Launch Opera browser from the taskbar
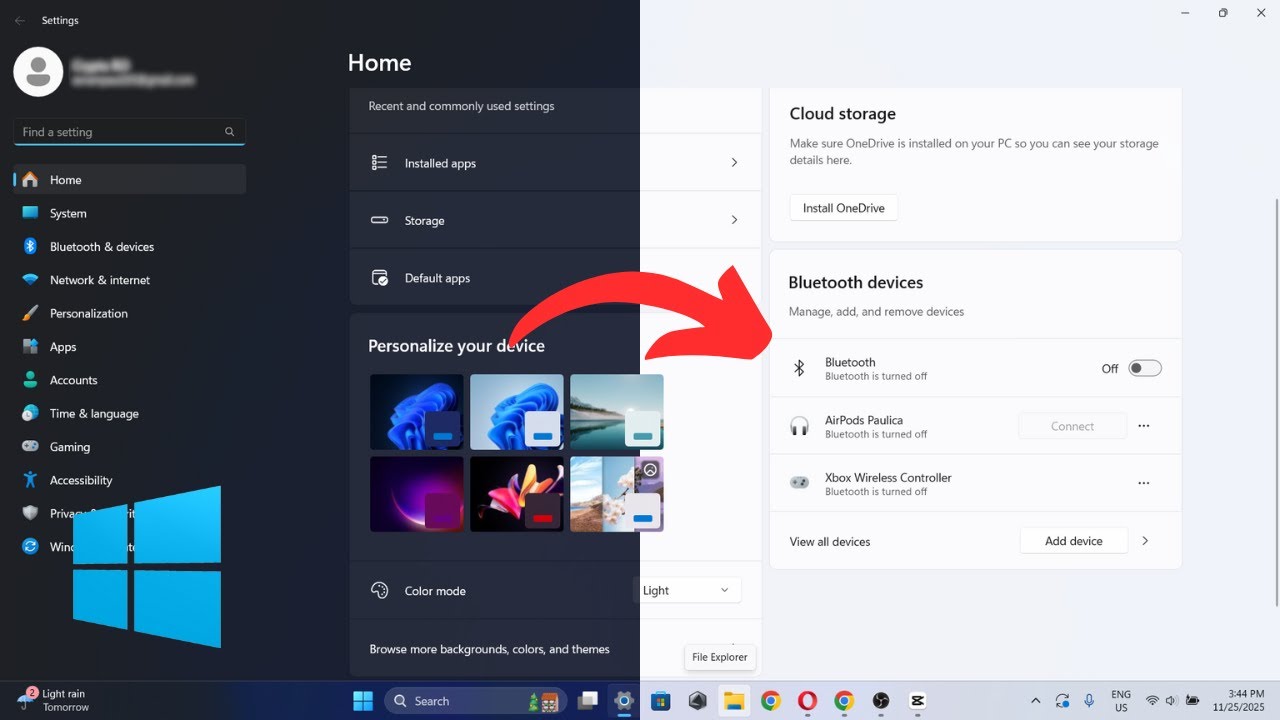 click(807, 701)
